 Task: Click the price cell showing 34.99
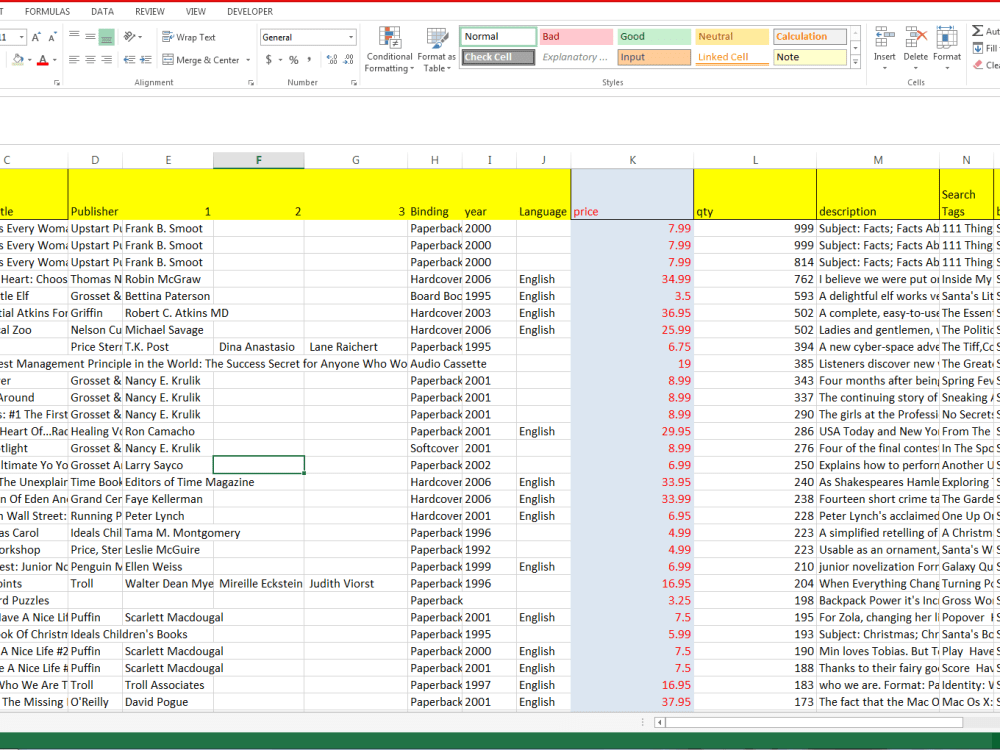(x=632, y=279)
